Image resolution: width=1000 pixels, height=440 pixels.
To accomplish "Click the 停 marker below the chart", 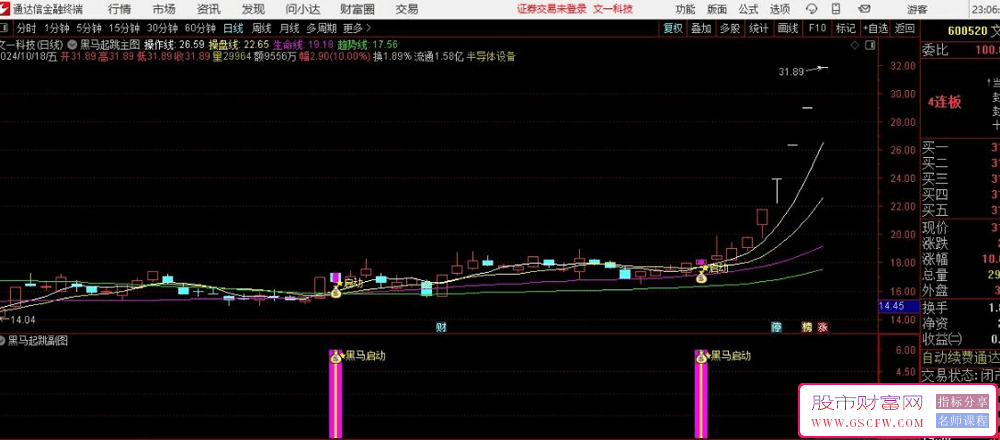I will 776,328.
